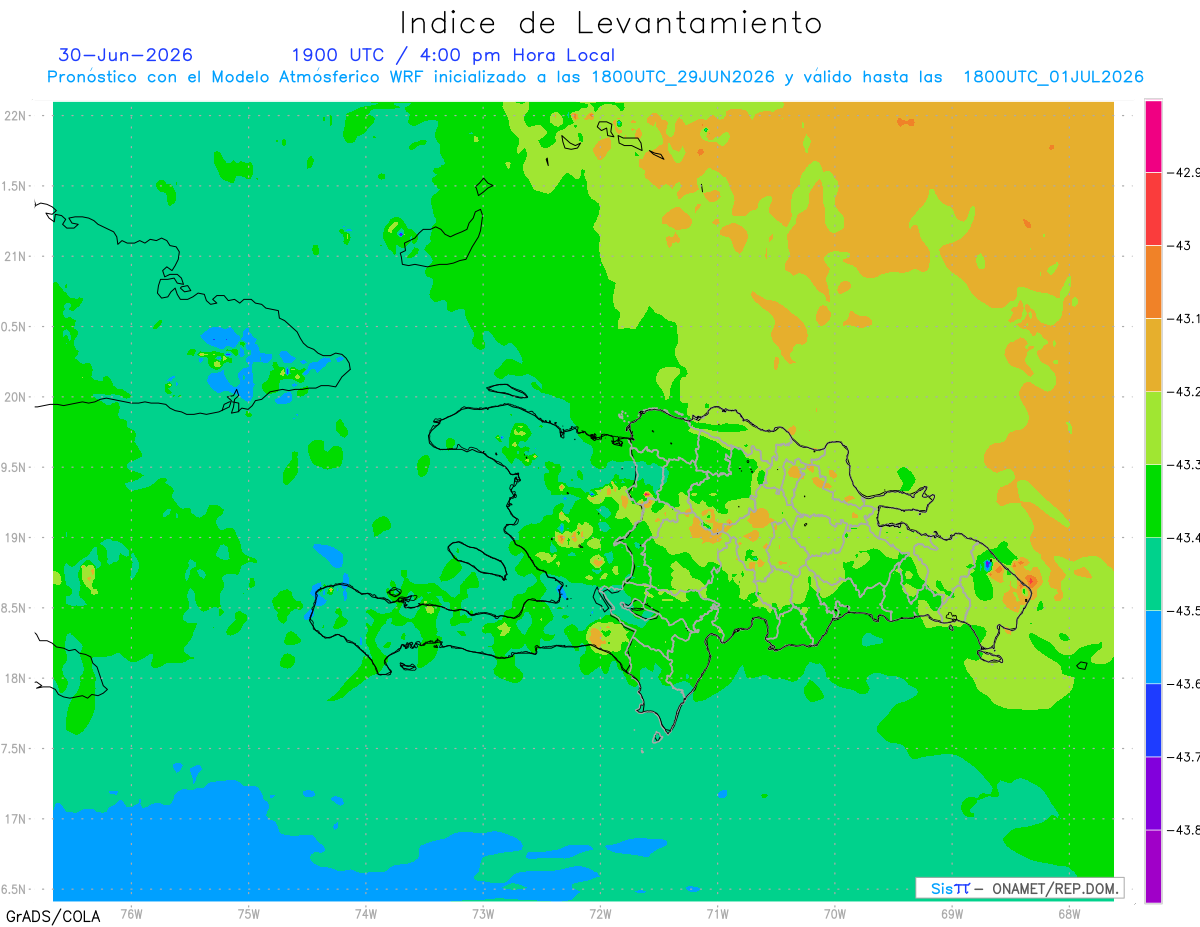This screenshot has height=927, width=1200.
Task: Click the '0.5N' latitude label
Action: click(15, 327)
